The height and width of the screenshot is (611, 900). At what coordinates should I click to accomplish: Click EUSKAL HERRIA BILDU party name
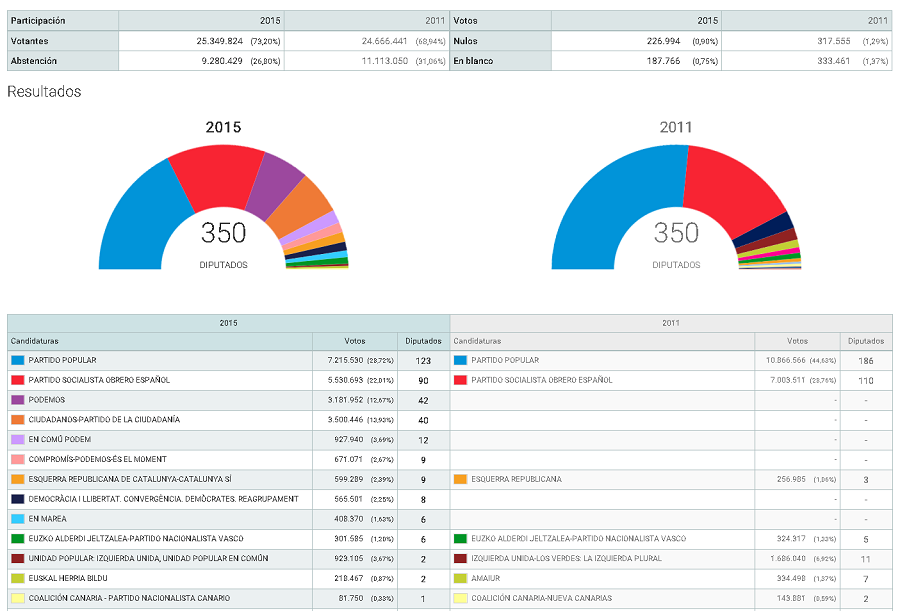(x=68, y=578)
